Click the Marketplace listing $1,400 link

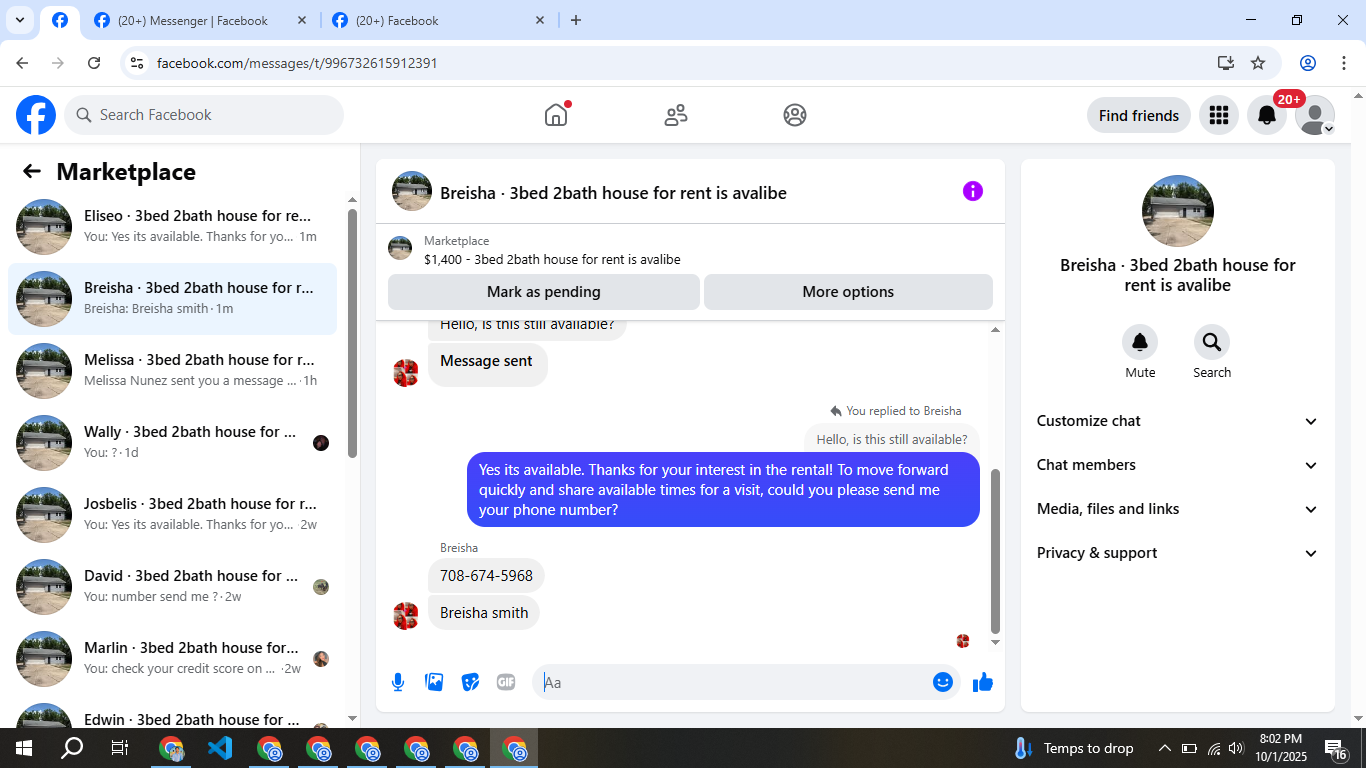coord(552,259)
